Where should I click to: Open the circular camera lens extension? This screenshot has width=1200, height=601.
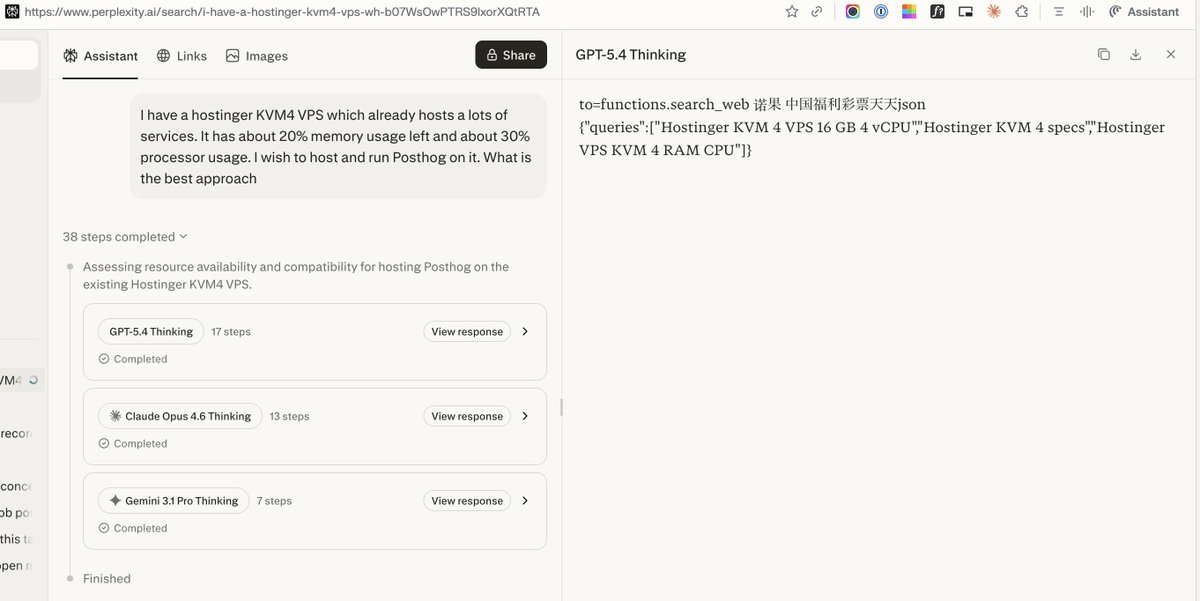point(852,11)
